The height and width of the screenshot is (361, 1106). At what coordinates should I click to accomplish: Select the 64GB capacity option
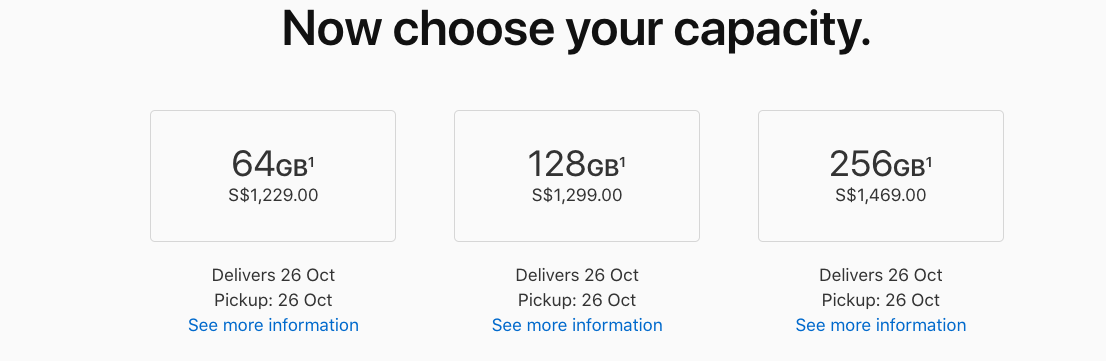(273, 176)
